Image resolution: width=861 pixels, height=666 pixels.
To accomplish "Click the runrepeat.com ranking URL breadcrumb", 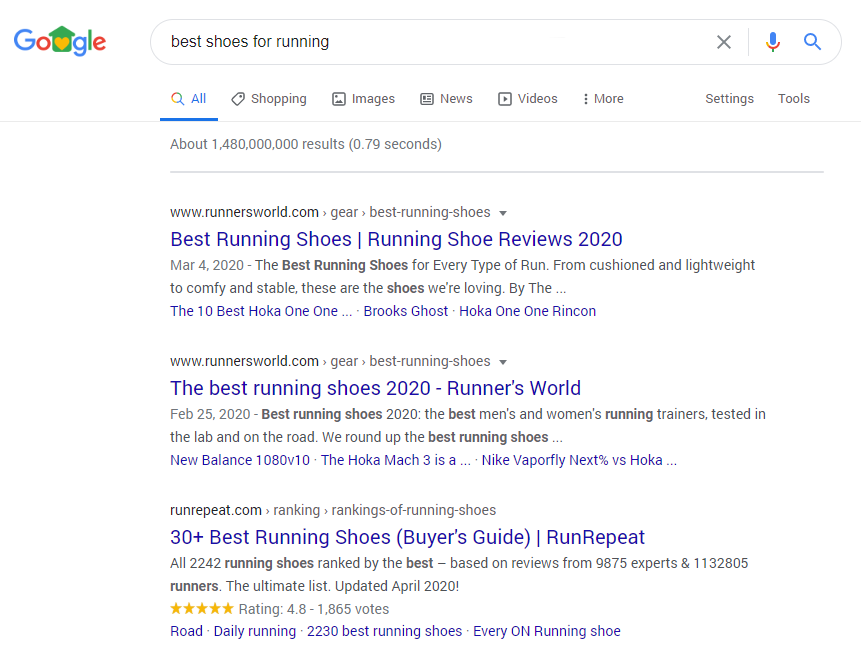I will coord(333,510).
